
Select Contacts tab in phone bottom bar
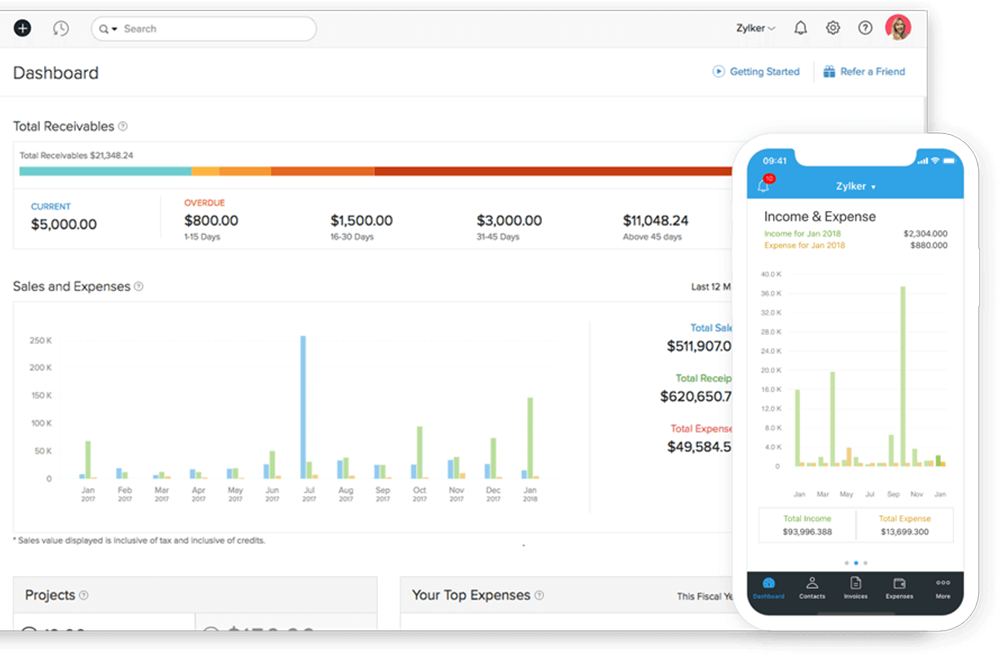point(812,588)
